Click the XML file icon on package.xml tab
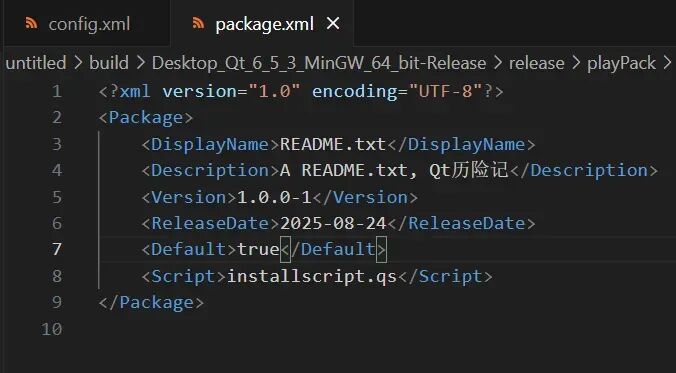Screen dimensions: 676x373 [x=198, y=23]
